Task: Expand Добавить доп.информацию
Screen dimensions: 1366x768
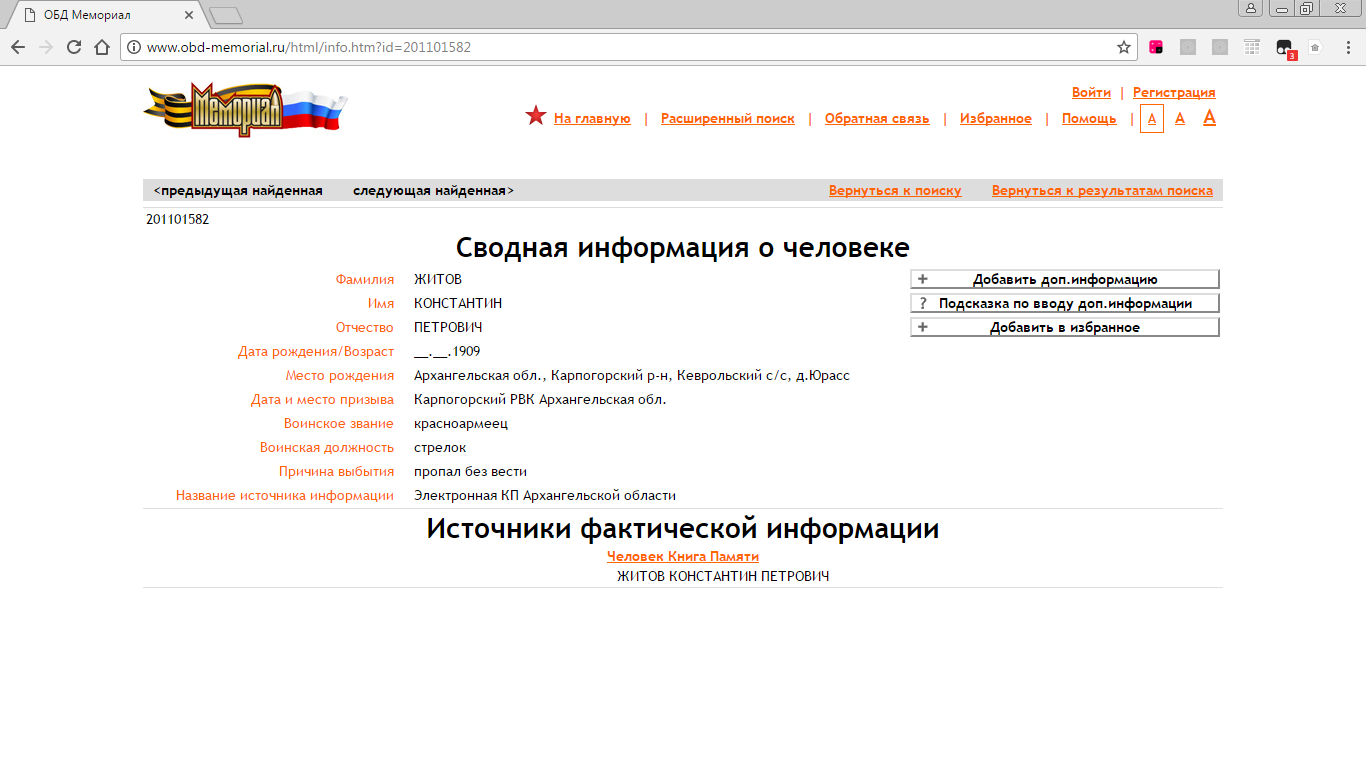Action: [1065, 279]
